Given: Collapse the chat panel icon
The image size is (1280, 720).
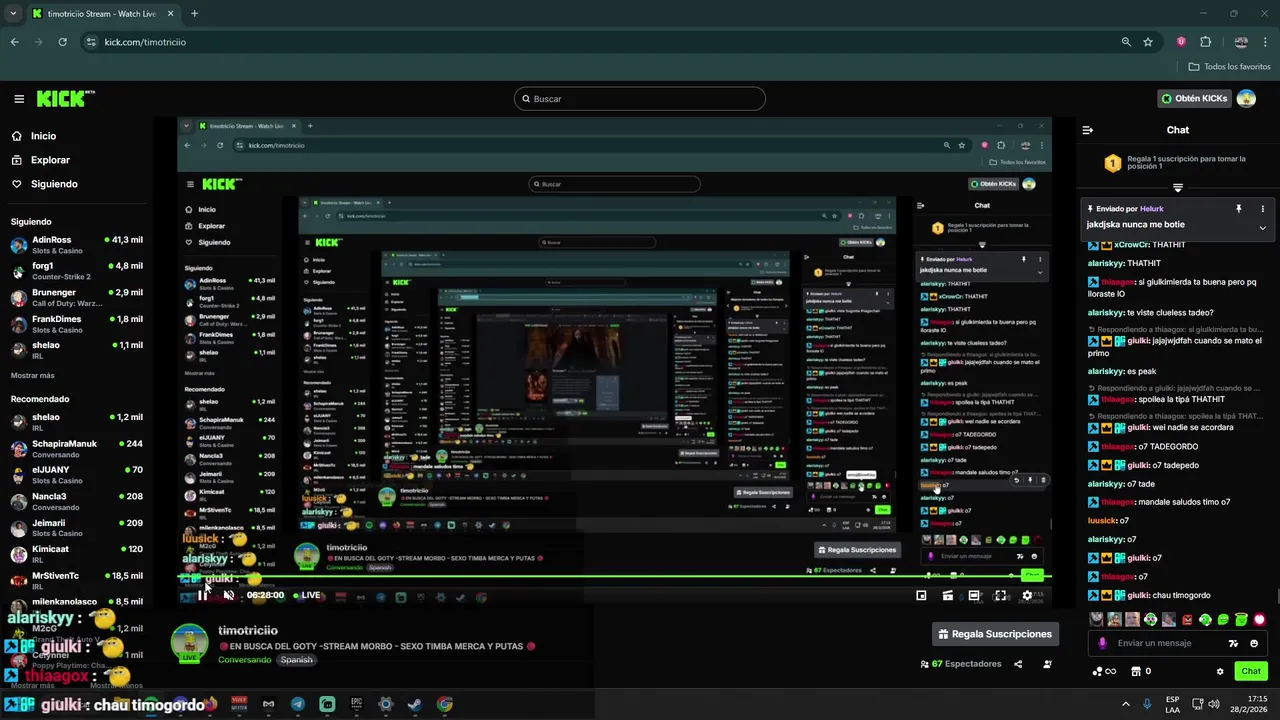Looking at the screenshot, I should point(1088,130).
